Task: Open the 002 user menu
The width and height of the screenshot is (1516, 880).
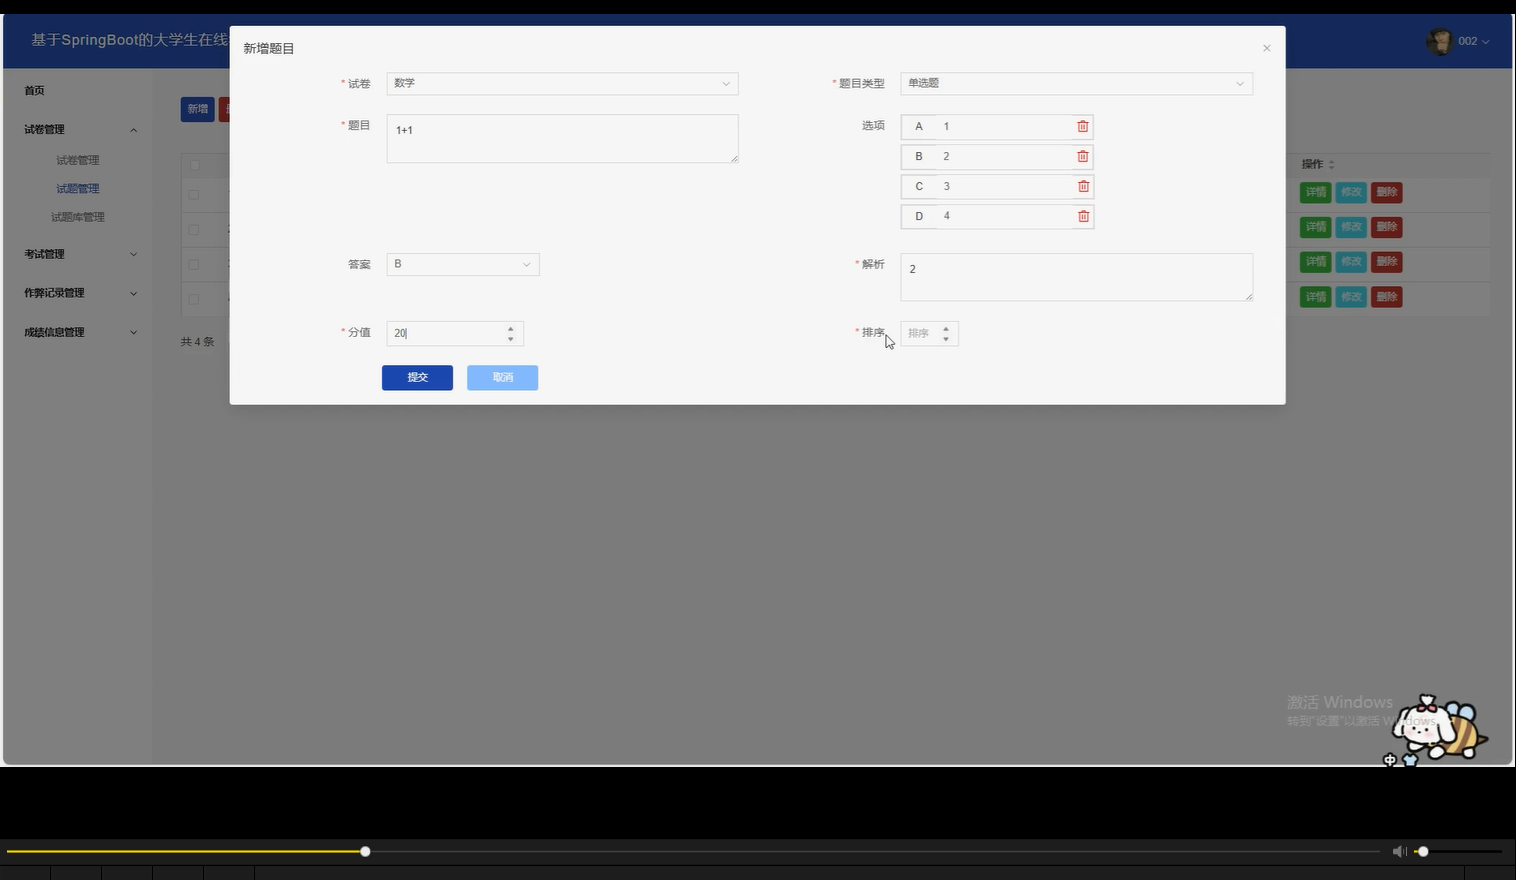Action: (1473, 41)
